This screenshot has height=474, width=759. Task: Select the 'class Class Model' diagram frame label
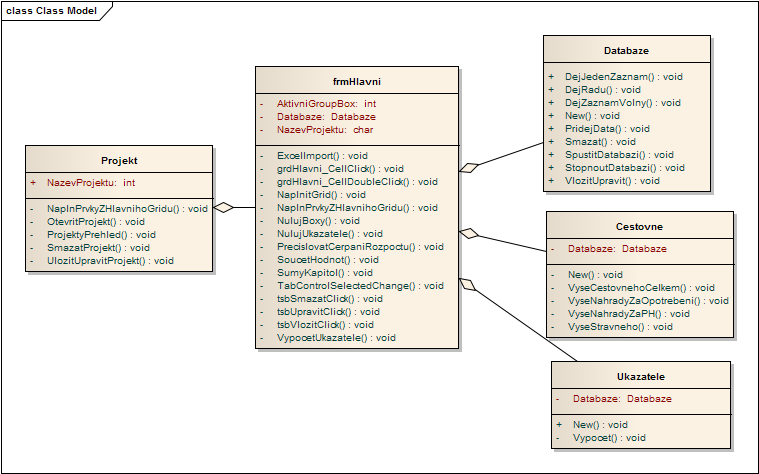coord(51,11)
